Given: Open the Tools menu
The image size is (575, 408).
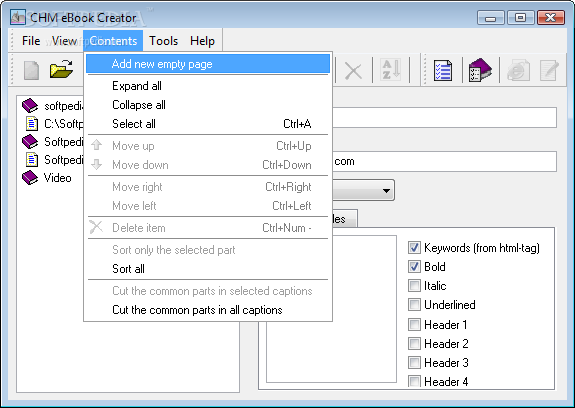Looking at the screenshot, I should 164,41.
